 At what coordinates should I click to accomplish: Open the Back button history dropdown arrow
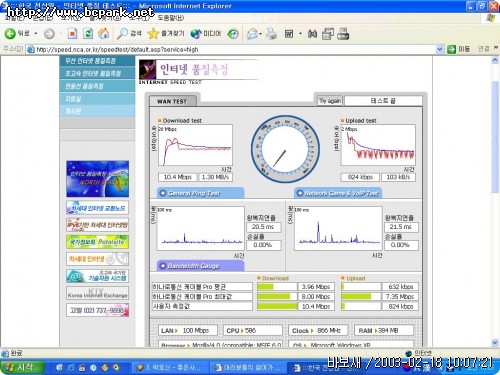click(x=36, y=34)
